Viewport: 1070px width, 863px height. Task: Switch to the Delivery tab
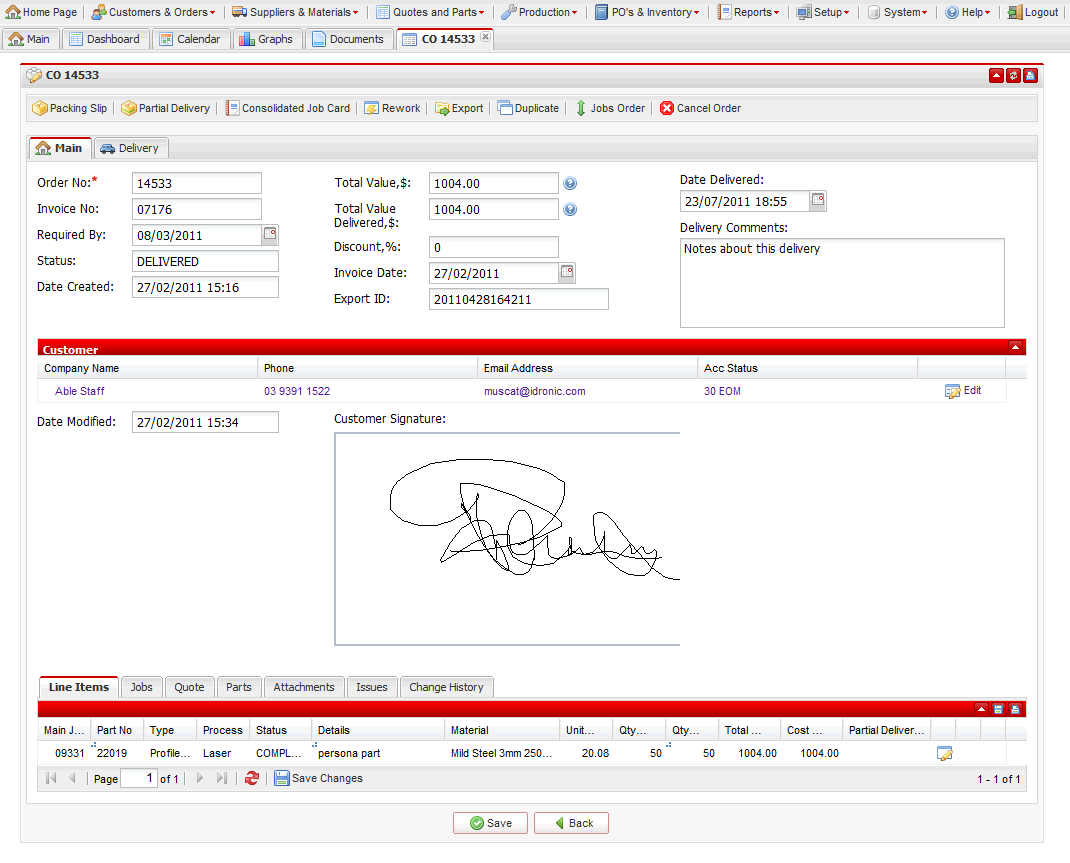tap(130, 148)
